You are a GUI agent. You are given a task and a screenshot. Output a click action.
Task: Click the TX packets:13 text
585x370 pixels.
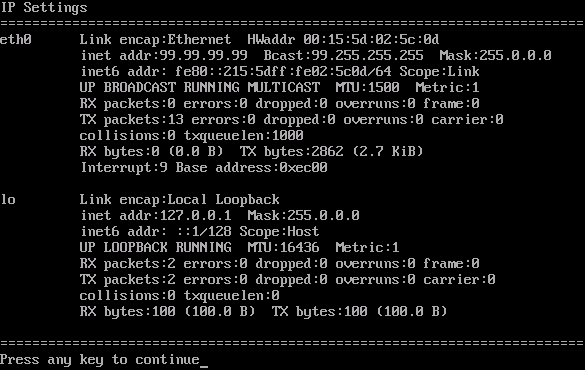tap(132, 119)
